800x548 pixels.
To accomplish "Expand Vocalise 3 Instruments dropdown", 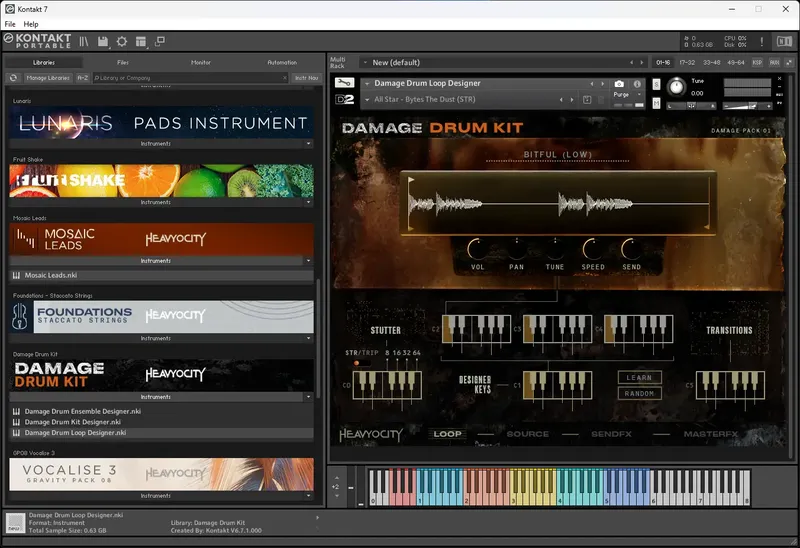I will coord(308,496).
